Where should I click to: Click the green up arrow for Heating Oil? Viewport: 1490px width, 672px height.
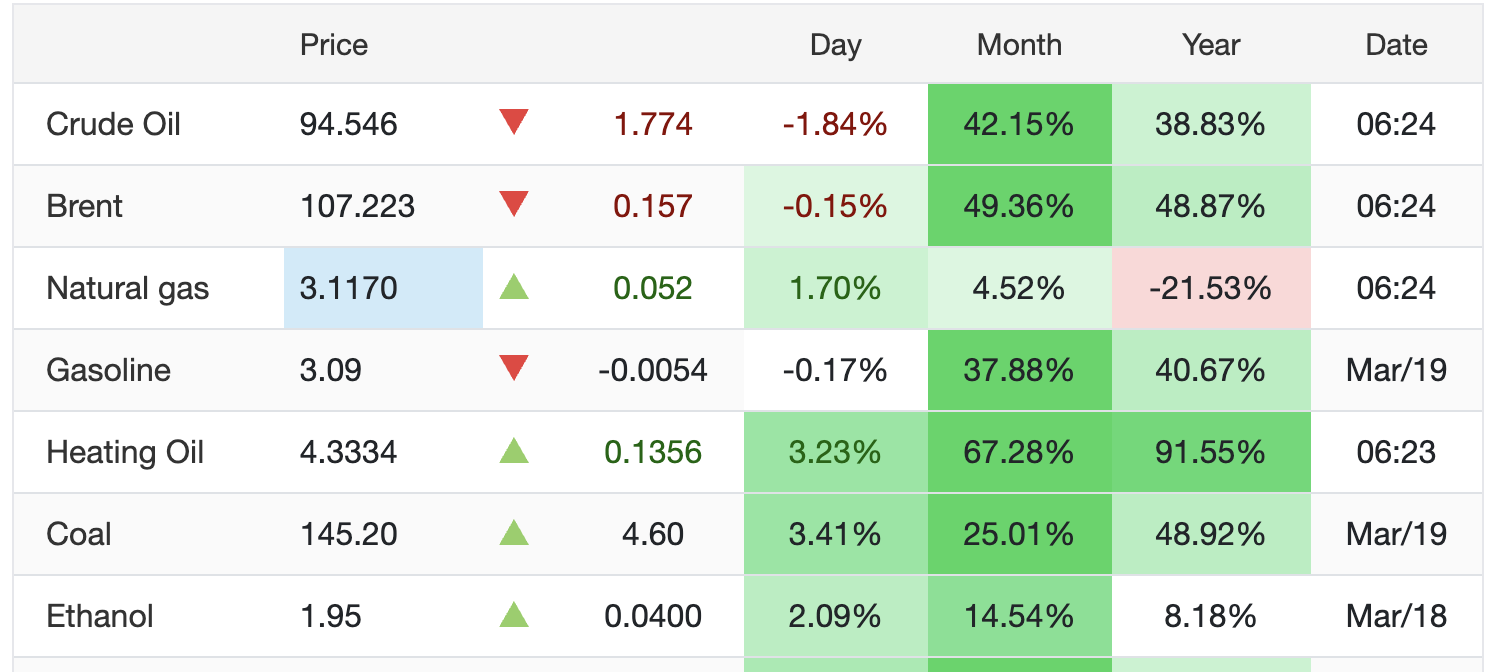click(513, 452)
